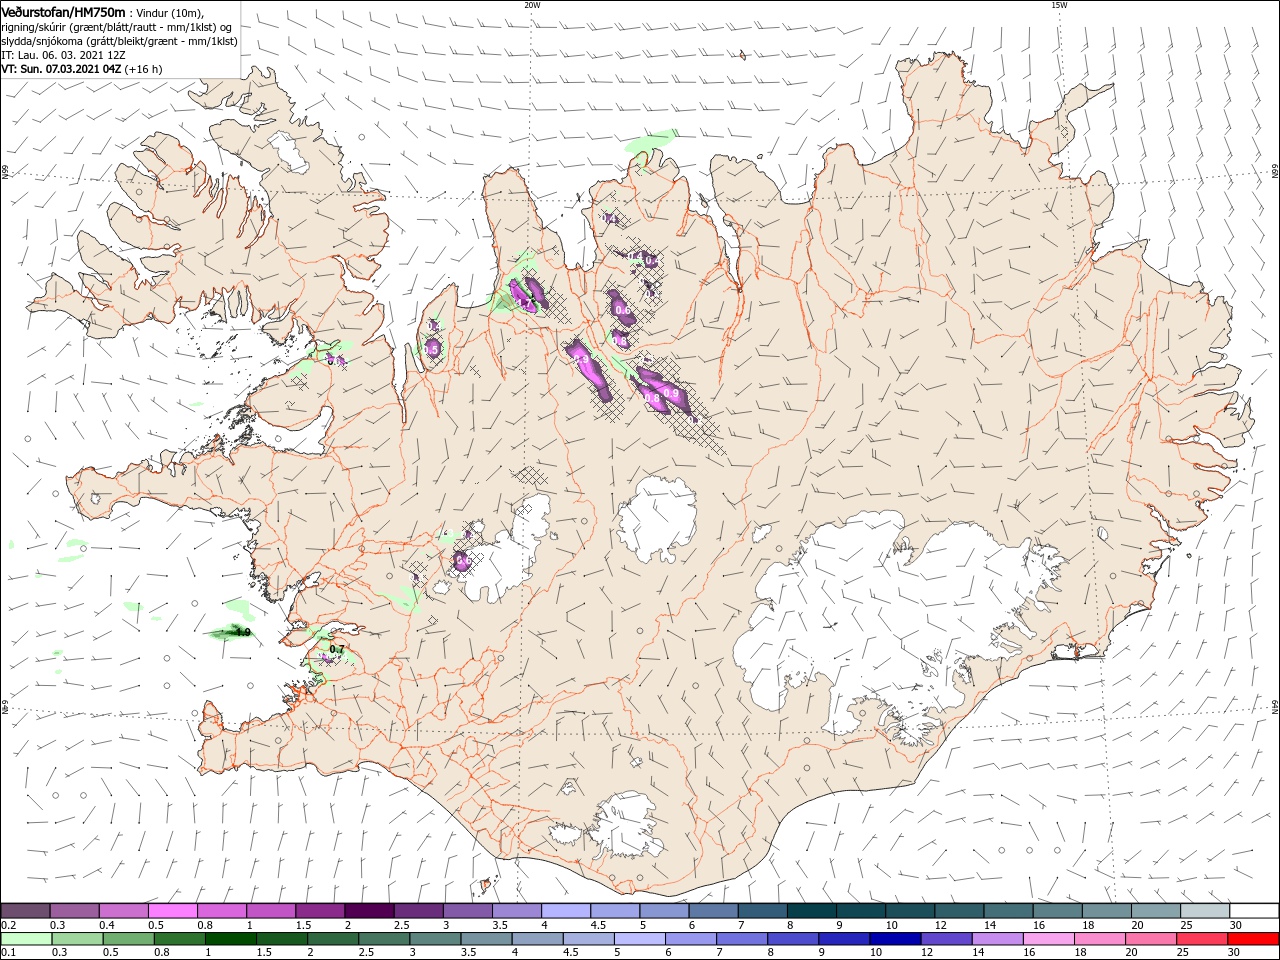Pick lower-row swatch between 12 and 14
Screen dimensions: 1280x960
click(x=946, y=939)
